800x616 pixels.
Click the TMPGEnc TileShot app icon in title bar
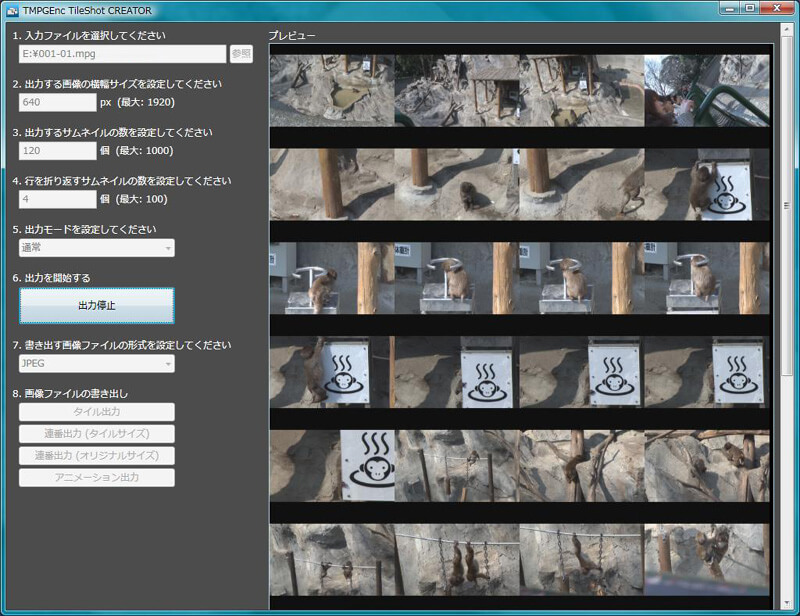12,10
